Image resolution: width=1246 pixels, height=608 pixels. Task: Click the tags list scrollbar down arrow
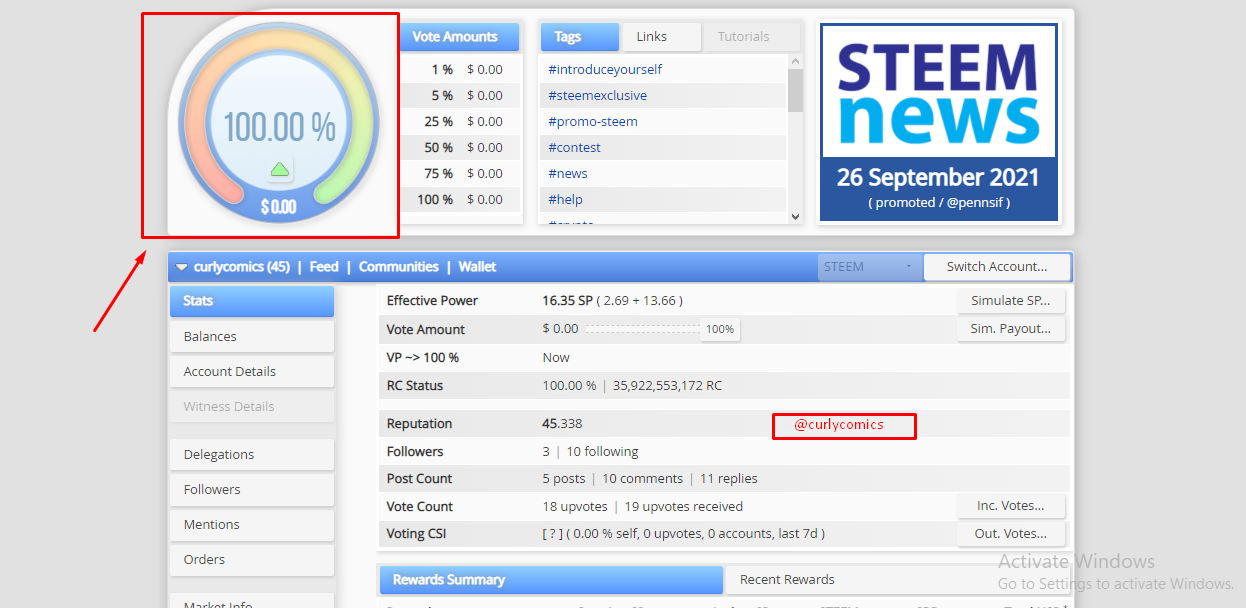point(795,216)
